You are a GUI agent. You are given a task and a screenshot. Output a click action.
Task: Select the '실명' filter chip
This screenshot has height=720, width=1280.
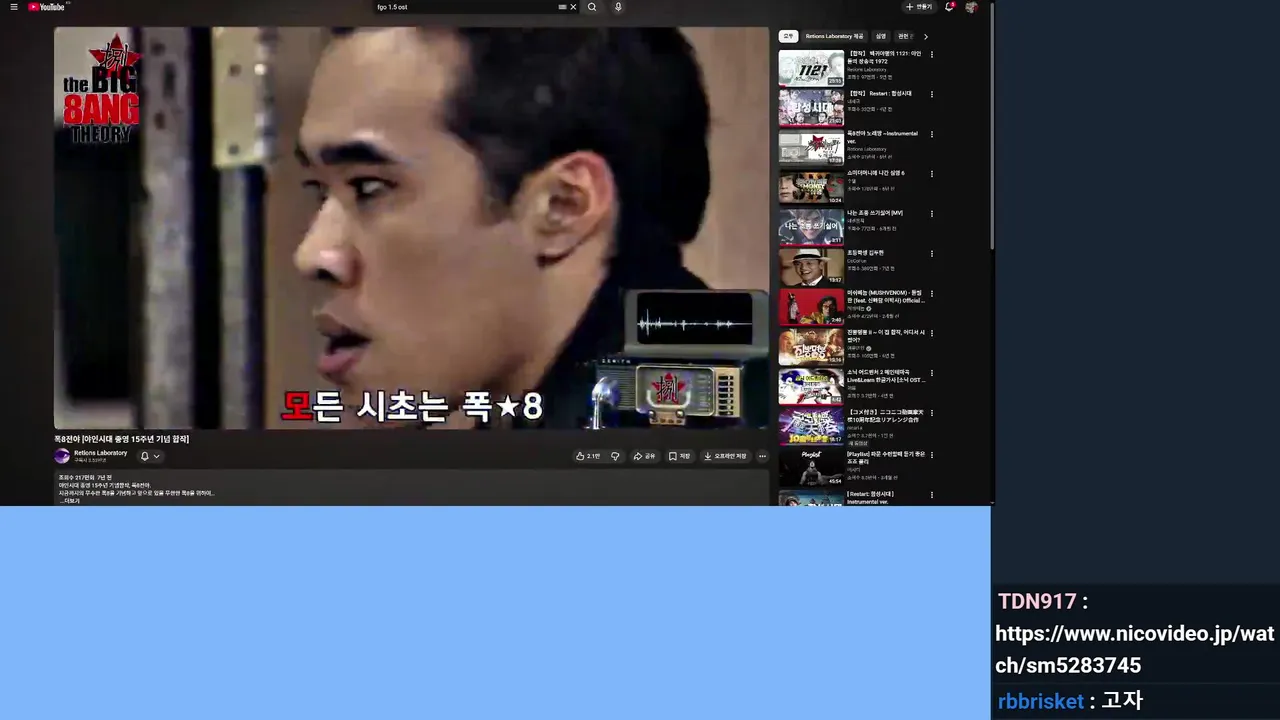coord(880,36)
